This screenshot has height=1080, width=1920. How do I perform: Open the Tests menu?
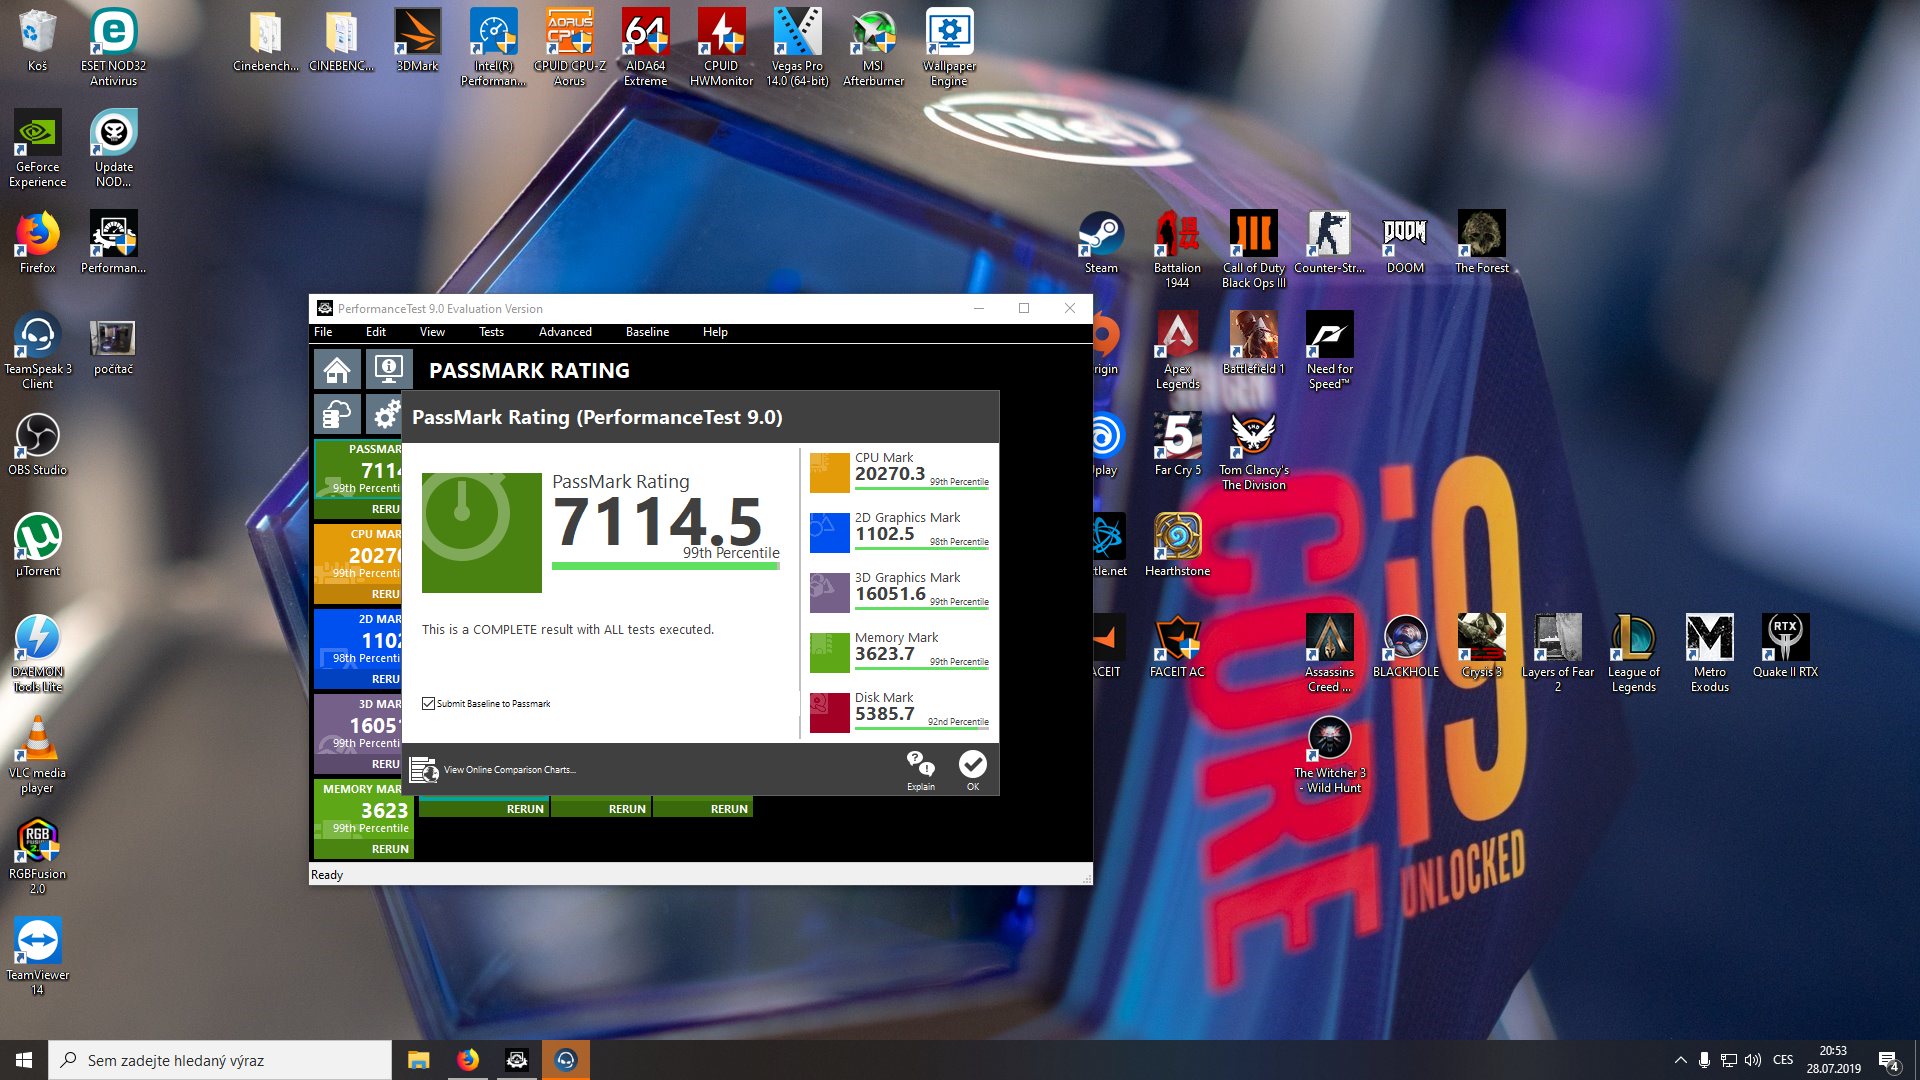pyautogui.click(x=491, y=332)
